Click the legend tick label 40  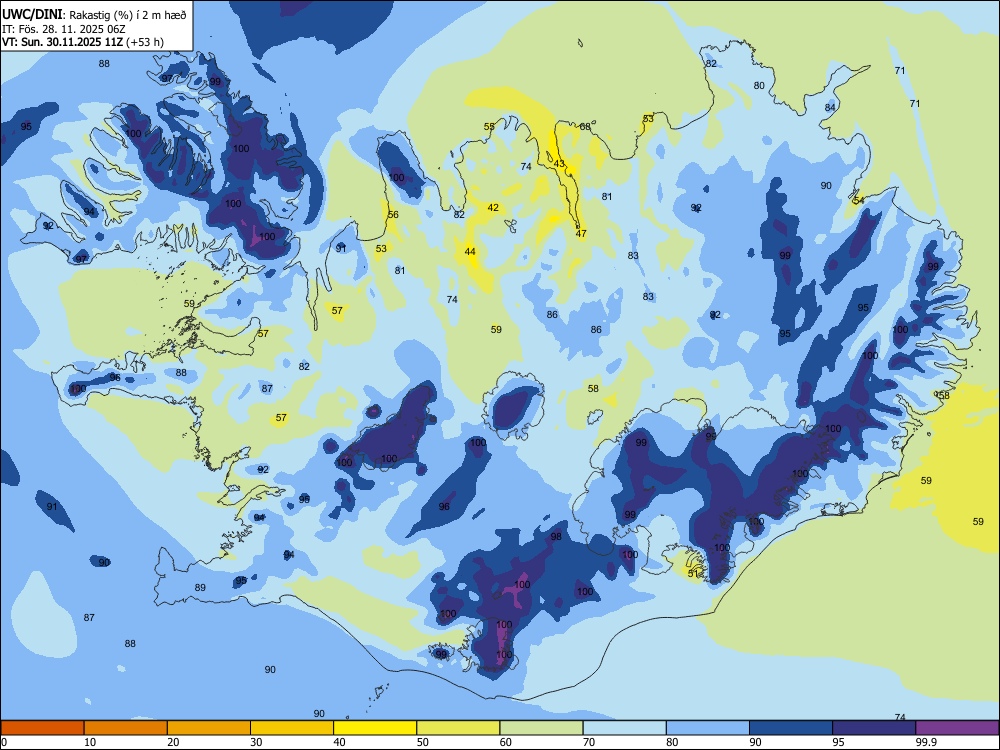point(339,742)
